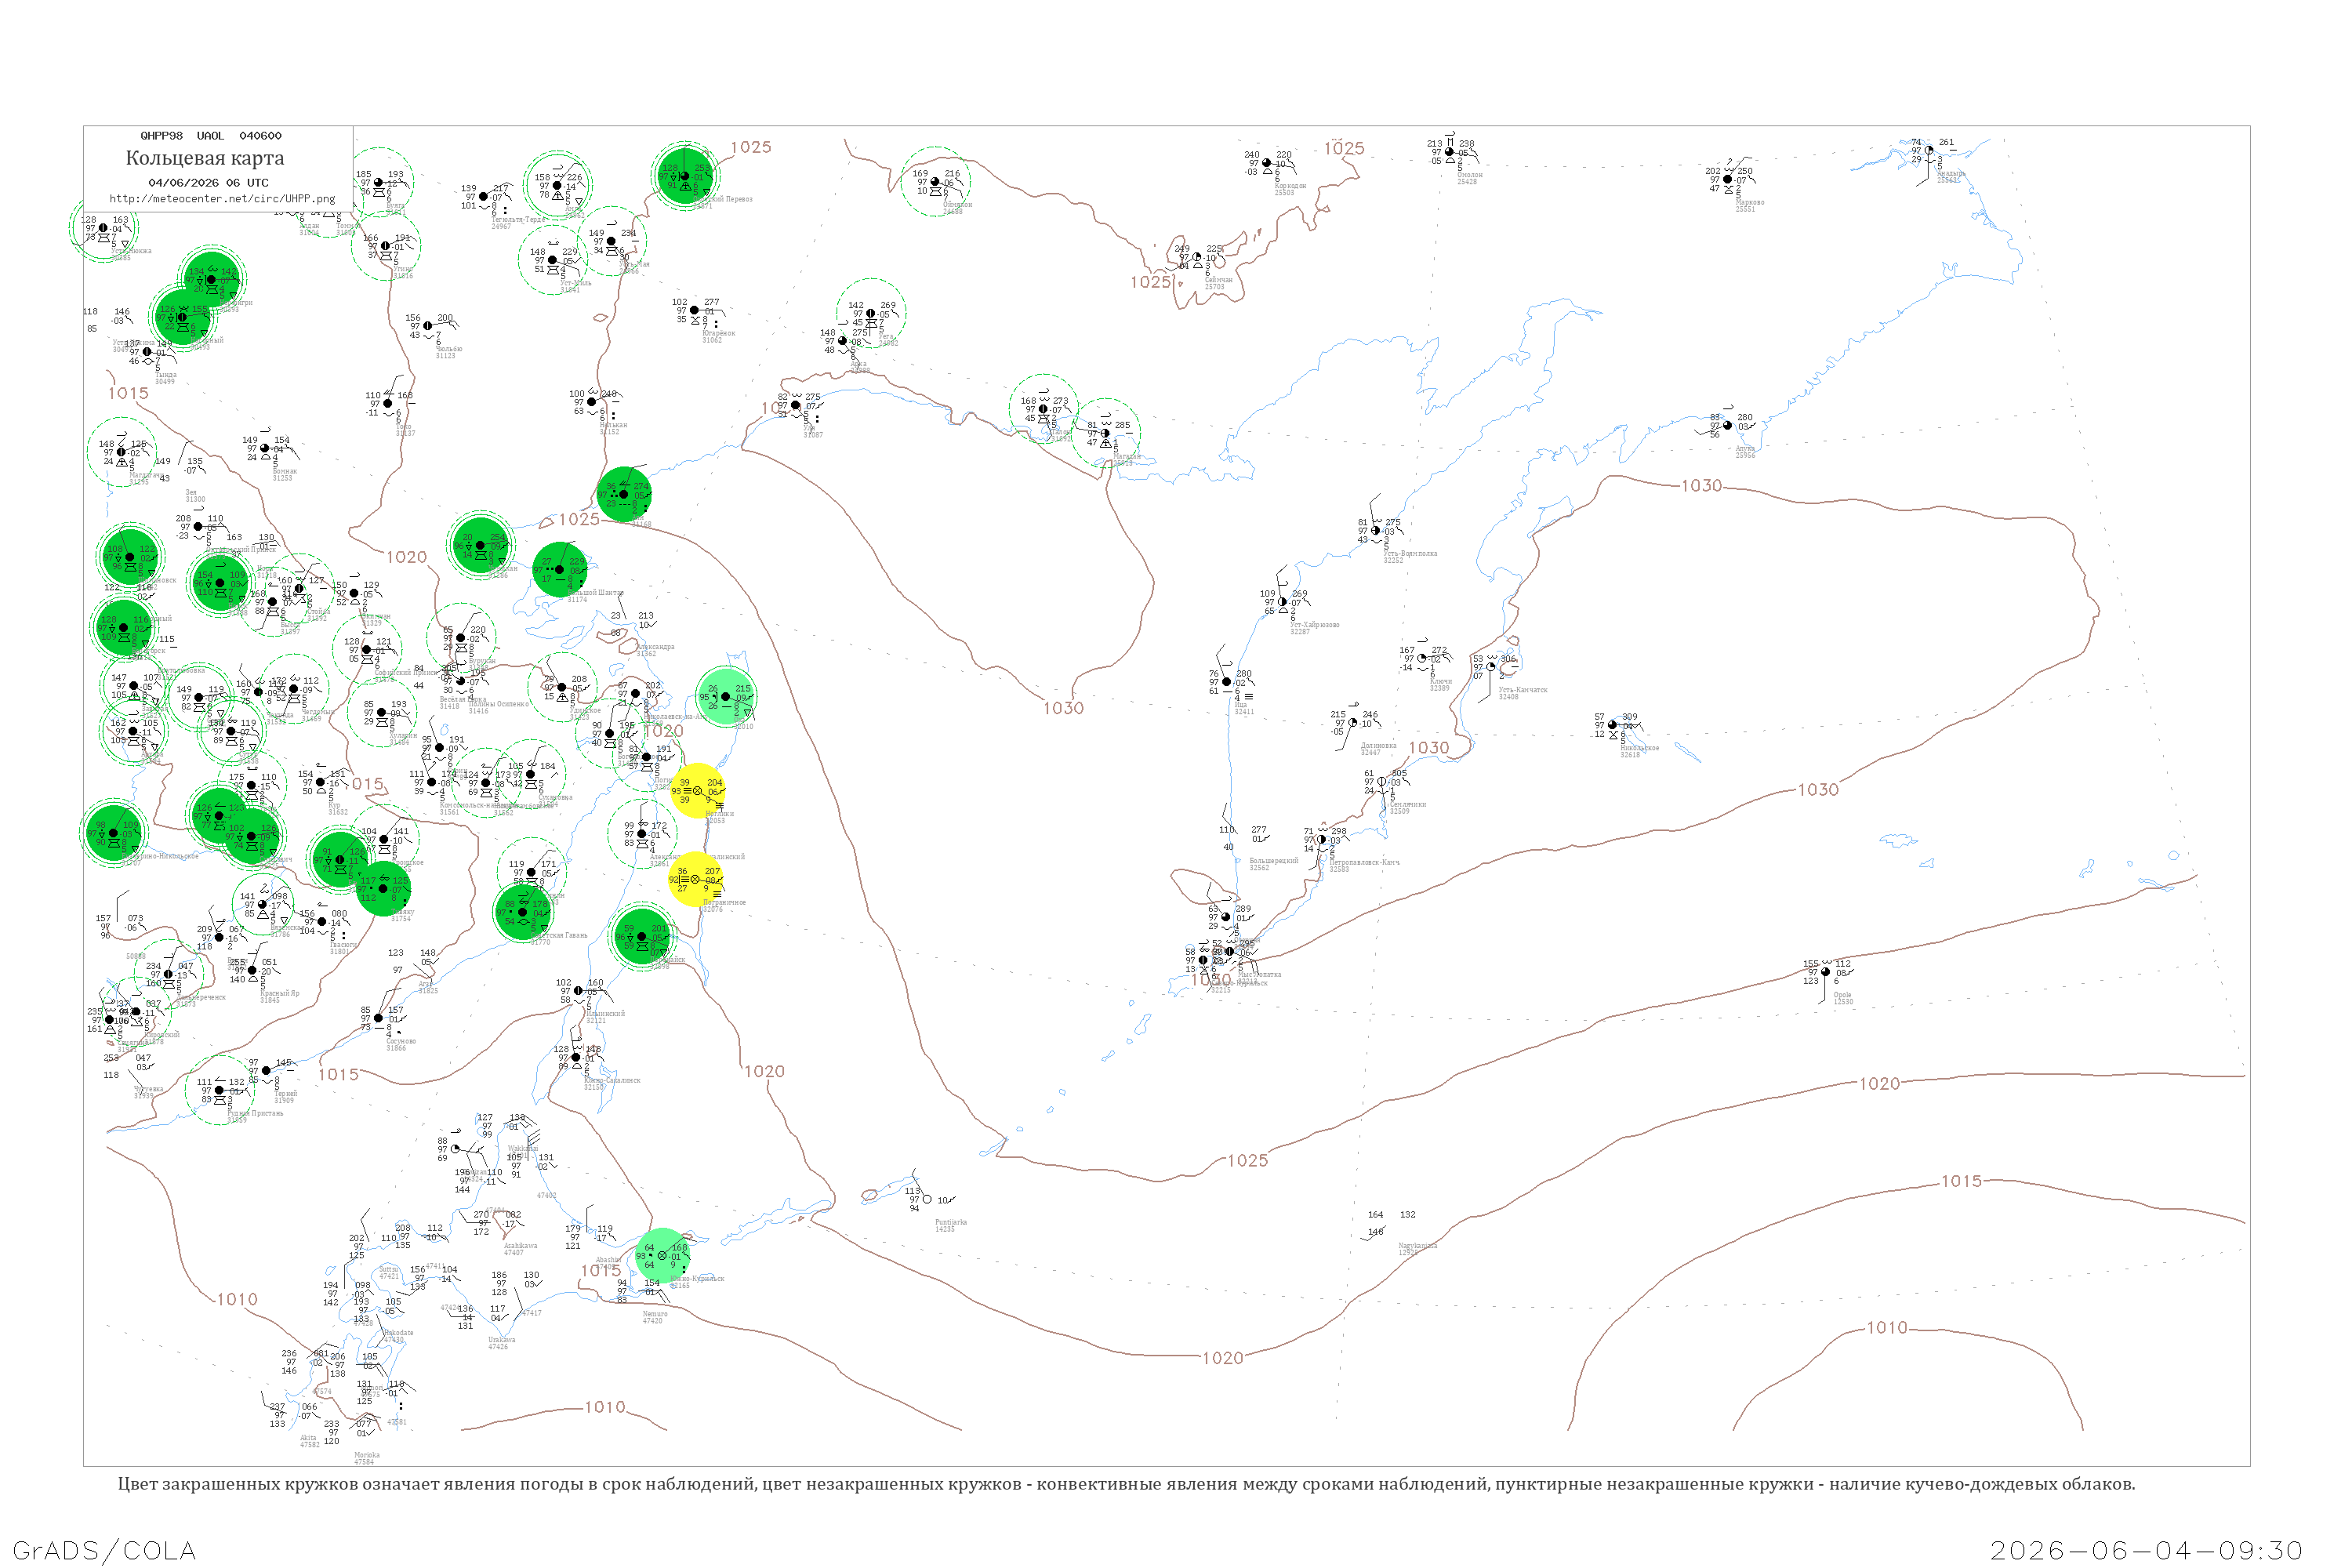Click the 'Александра' station name label

[655, 647]
